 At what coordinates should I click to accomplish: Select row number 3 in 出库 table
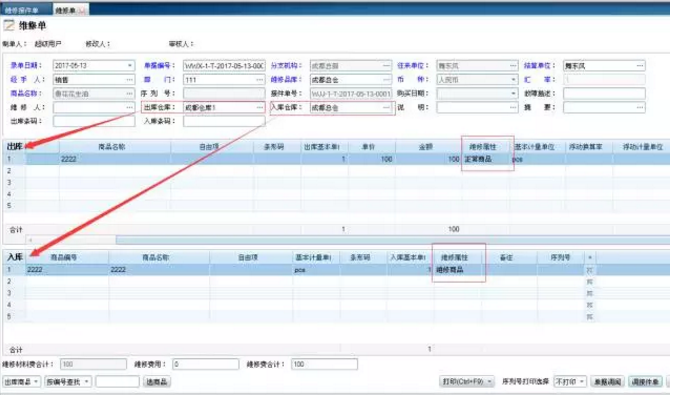9,183
